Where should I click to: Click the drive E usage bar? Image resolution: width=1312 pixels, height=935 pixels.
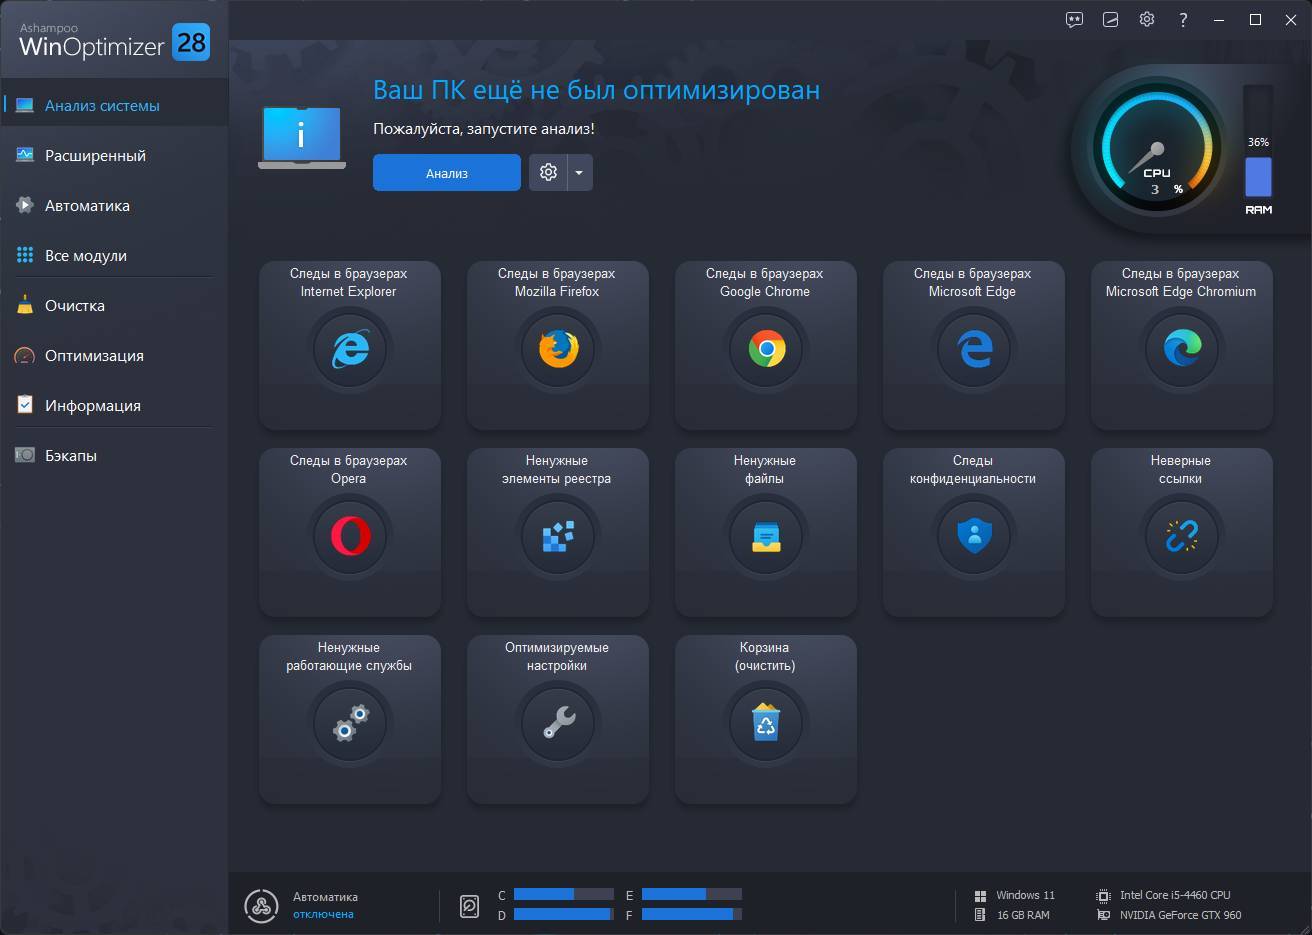click(692, 894)
